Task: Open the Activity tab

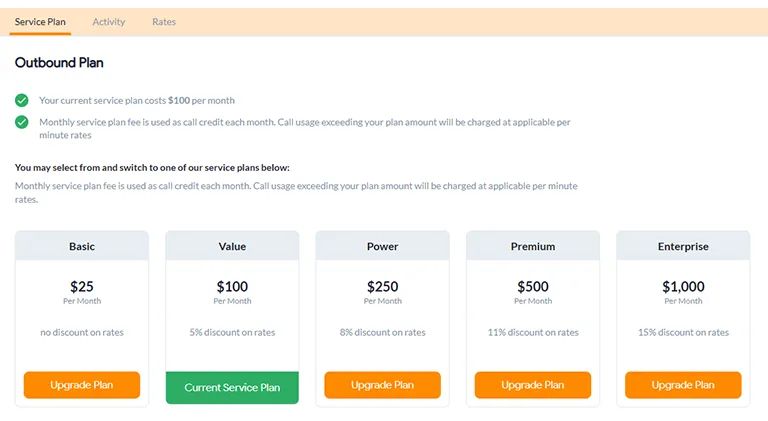Action: pos(109,21)
